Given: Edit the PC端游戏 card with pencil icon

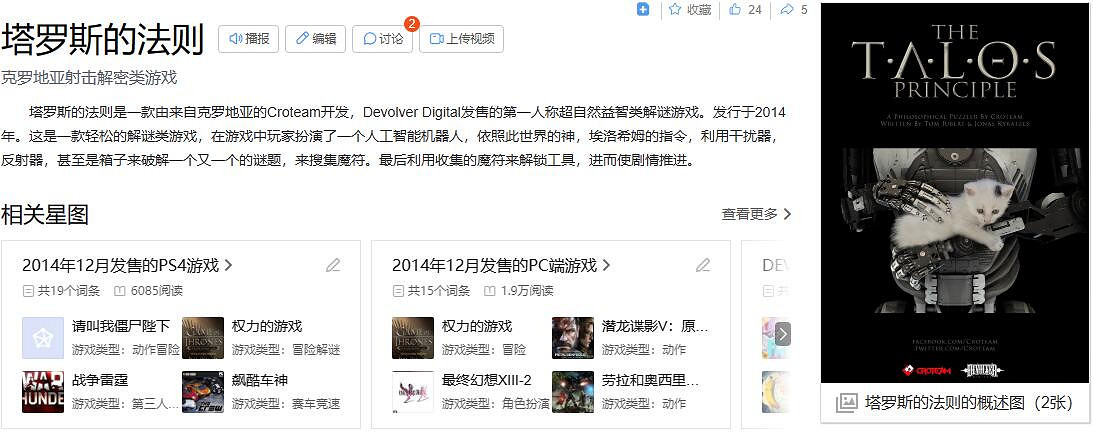Looking at the screenshot, I should [x=703, y=265].
